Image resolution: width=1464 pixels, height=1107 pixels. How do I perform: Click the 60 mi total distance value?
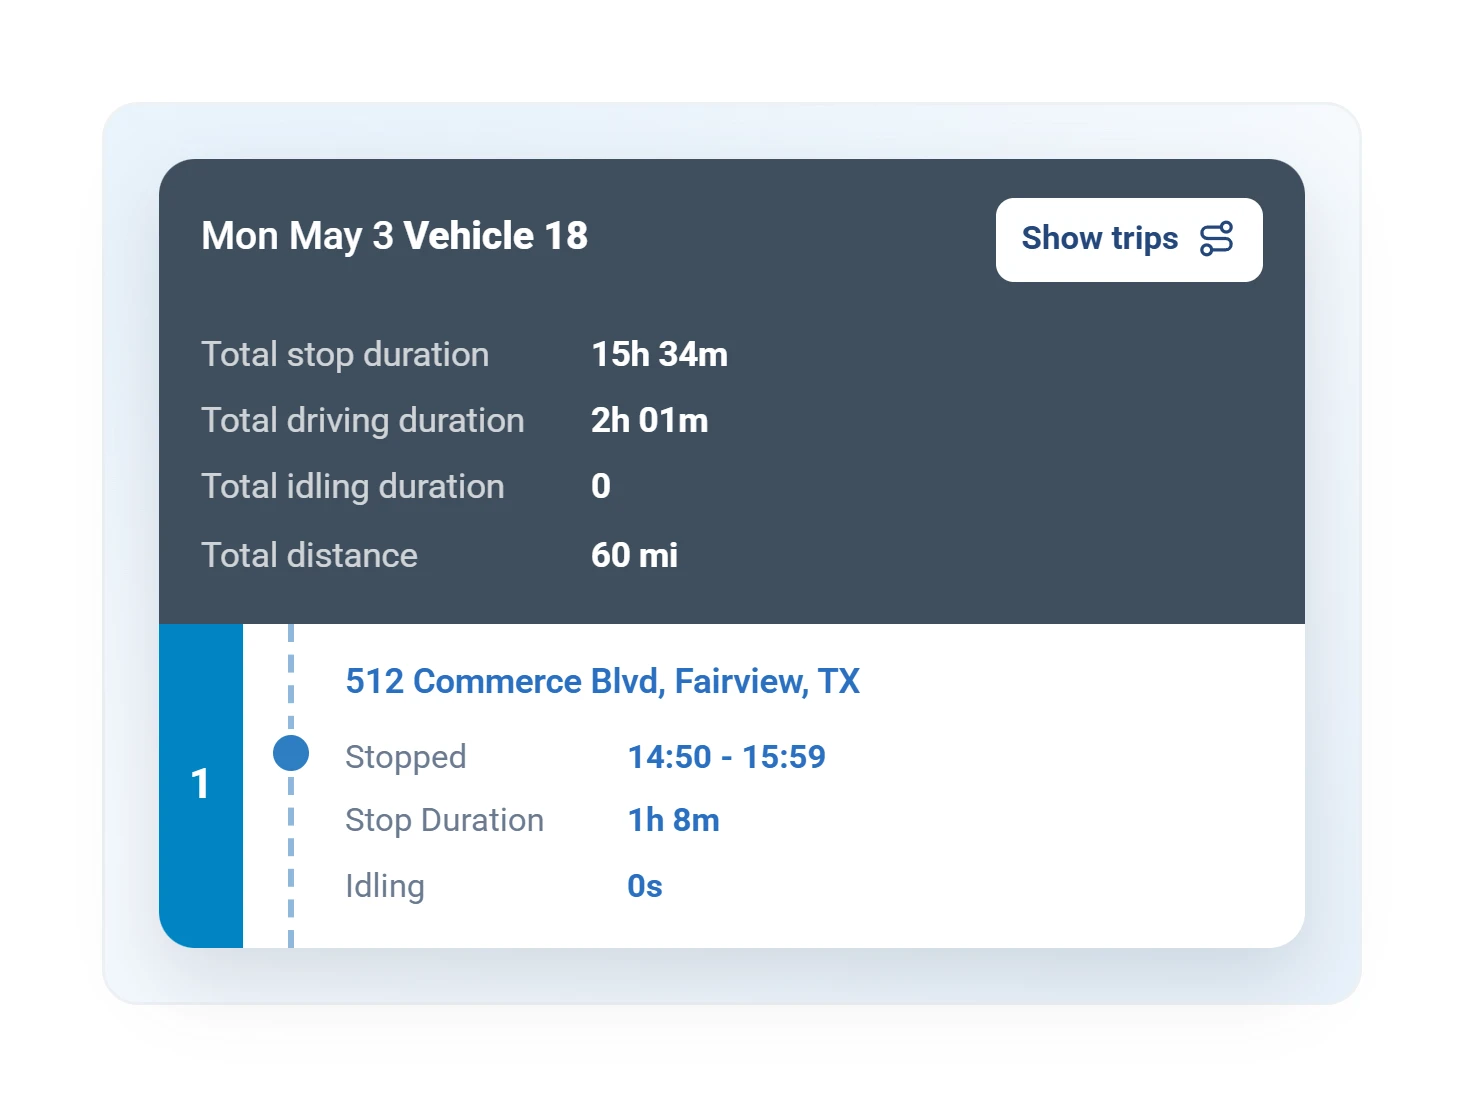[634, 555]
